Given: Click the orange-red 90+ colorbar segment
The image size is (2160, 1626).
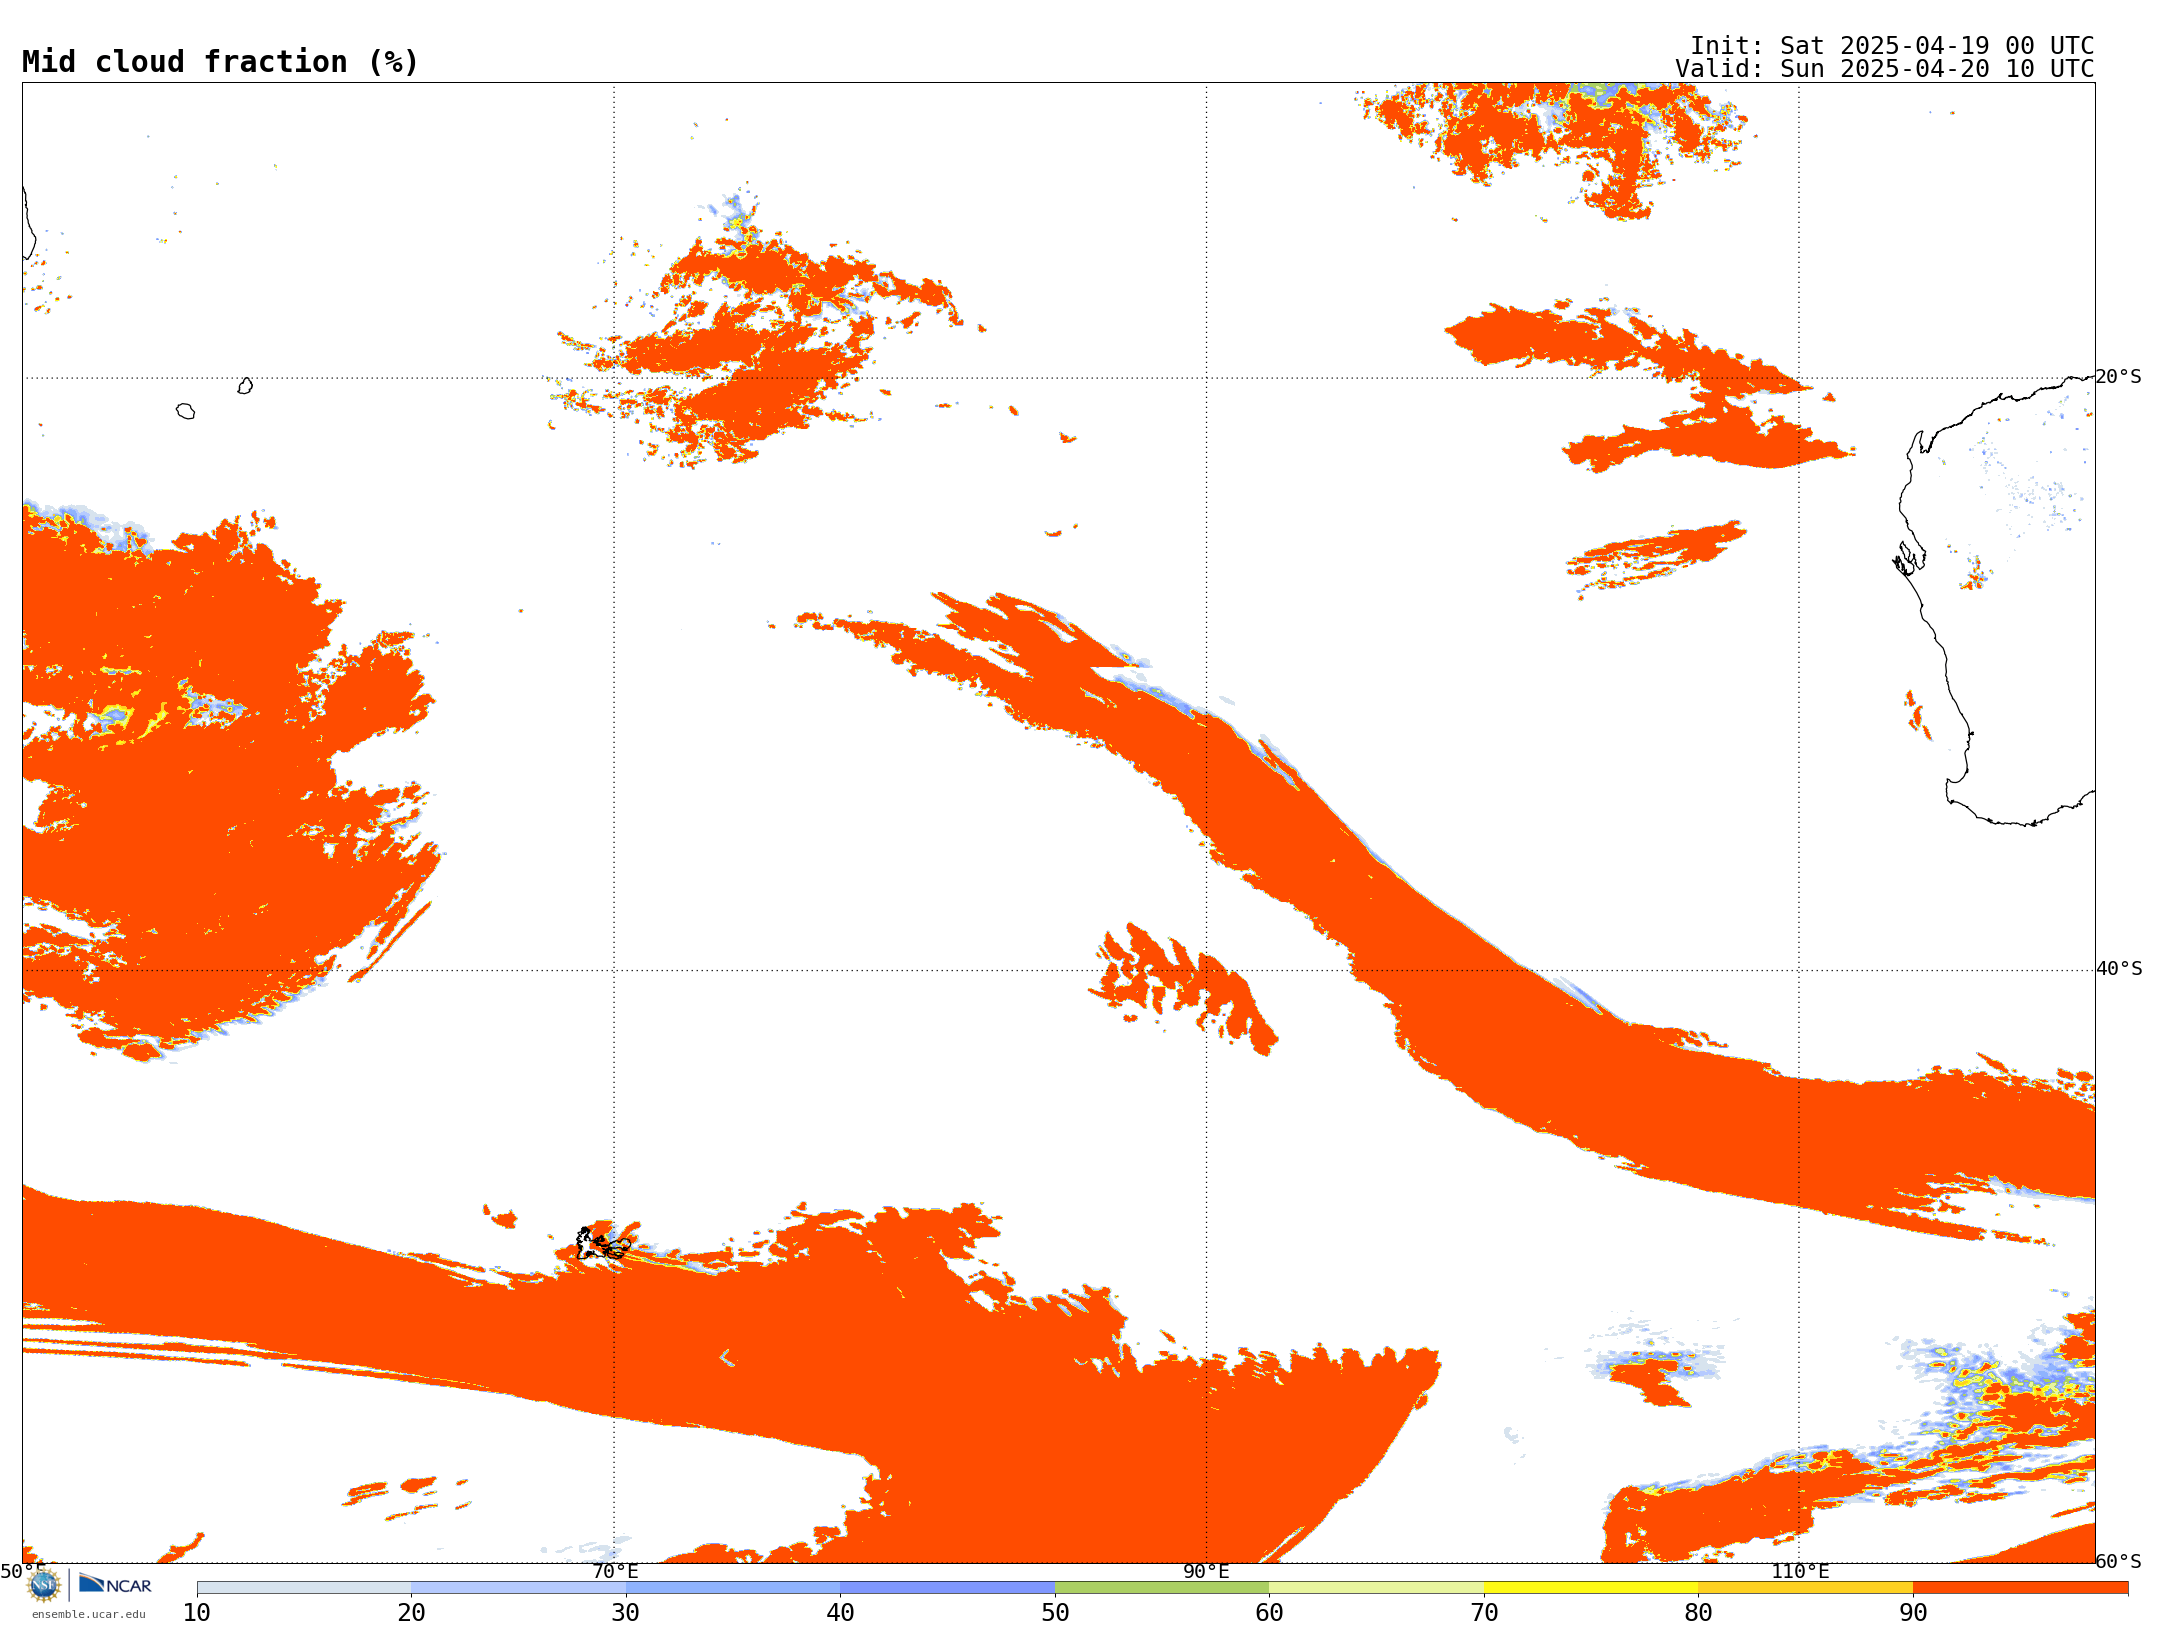Looking at the screenshot, I should 2020,1588.
